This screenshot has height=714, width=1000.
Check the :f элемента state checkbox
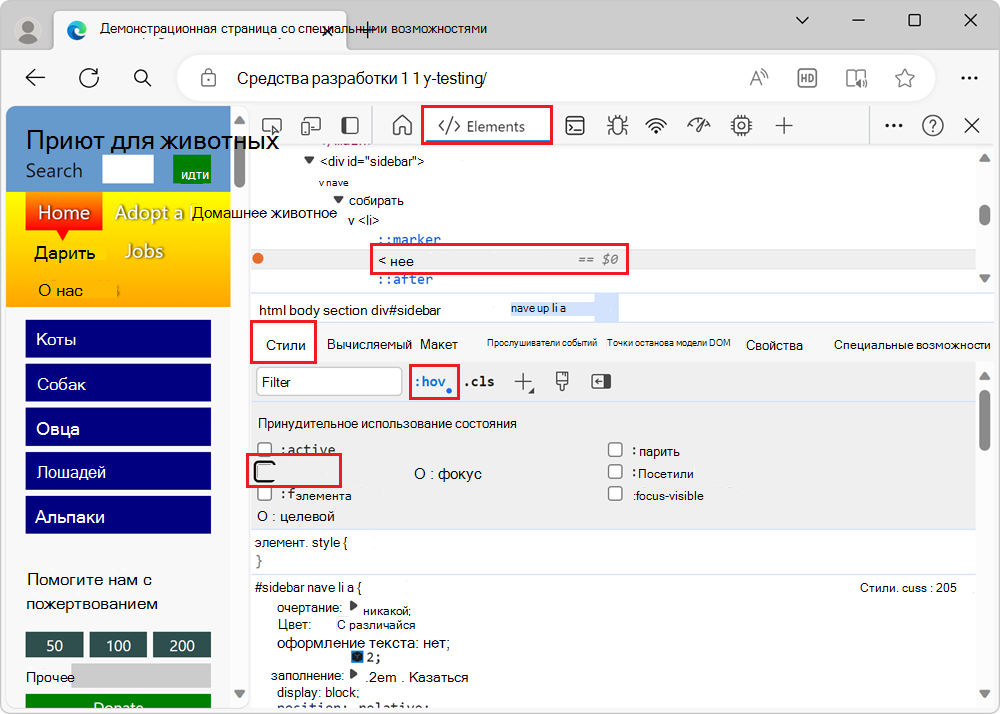[265, 494]
